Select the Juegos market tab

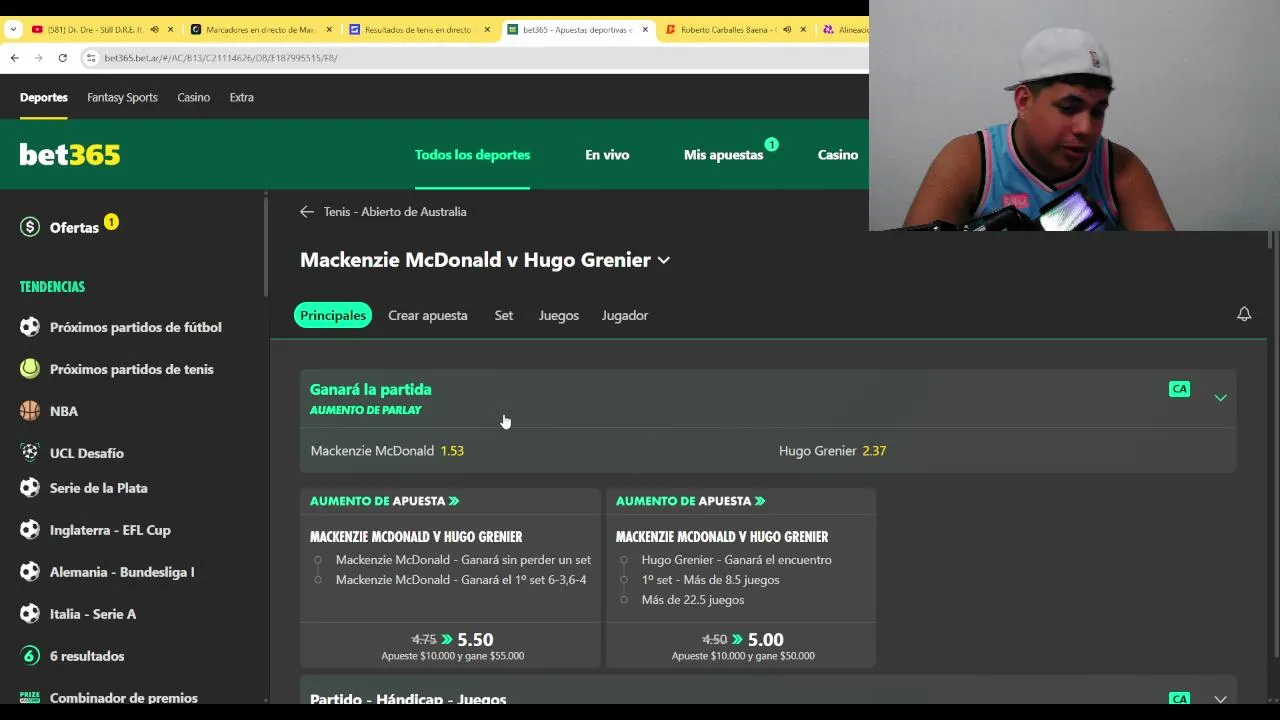pyautogui.click(x=559, y=315)
